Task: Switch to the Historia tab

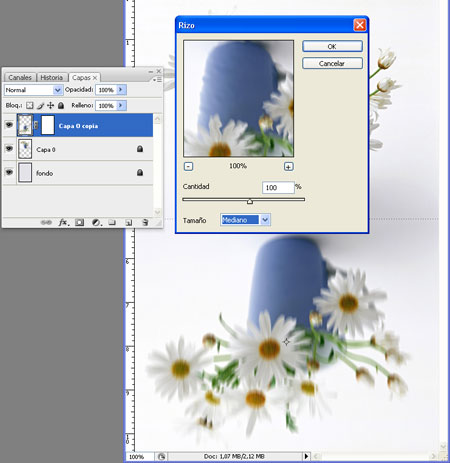Action: point(52,77)
